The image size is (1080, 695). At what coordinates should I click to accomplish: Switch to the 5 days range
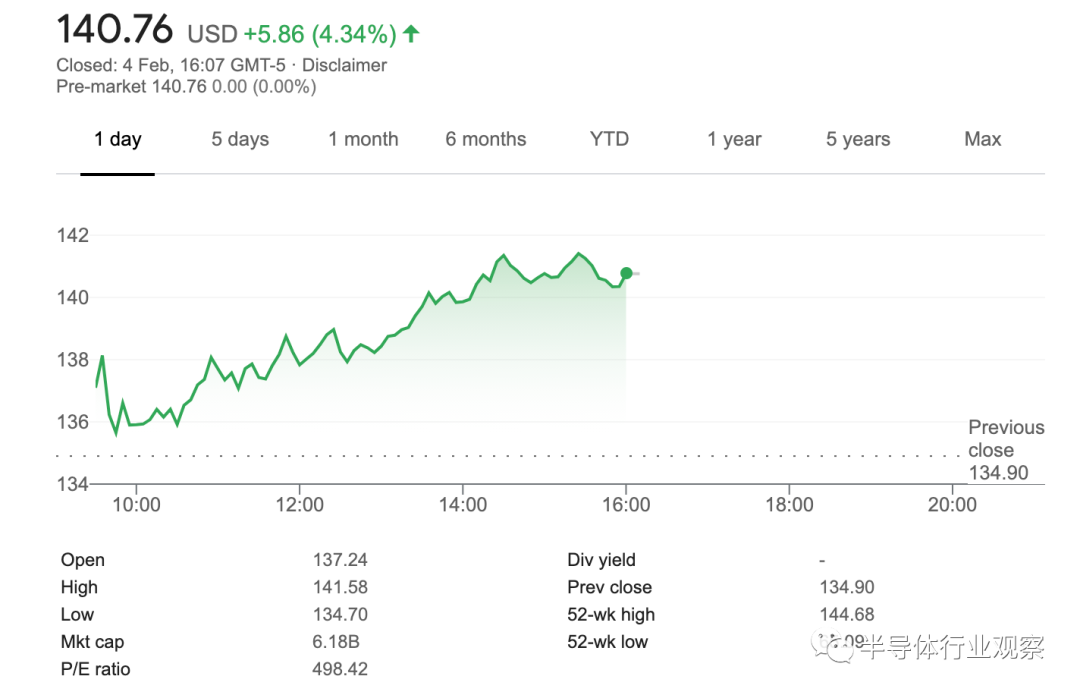(x=240, y=140)
